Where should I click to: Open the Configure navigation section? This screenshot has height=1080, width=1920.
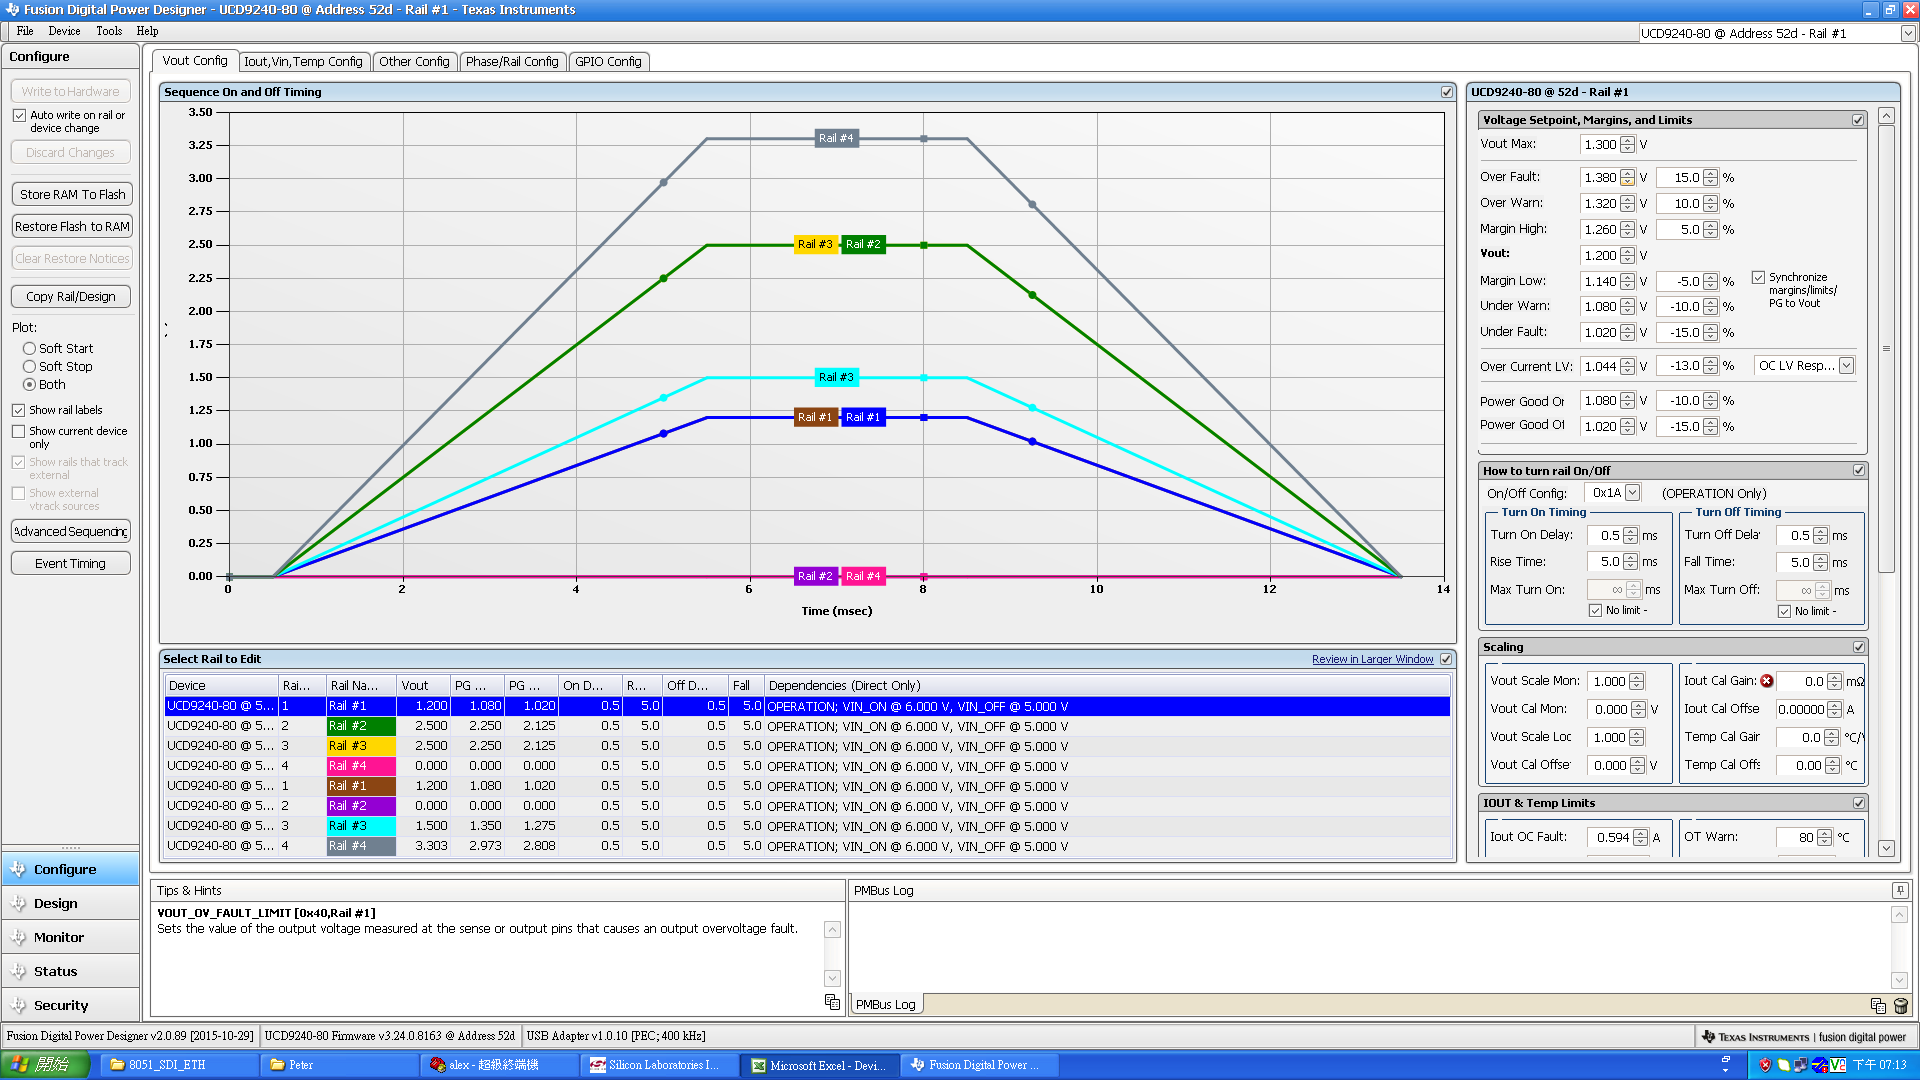click(x=70, y=869)
